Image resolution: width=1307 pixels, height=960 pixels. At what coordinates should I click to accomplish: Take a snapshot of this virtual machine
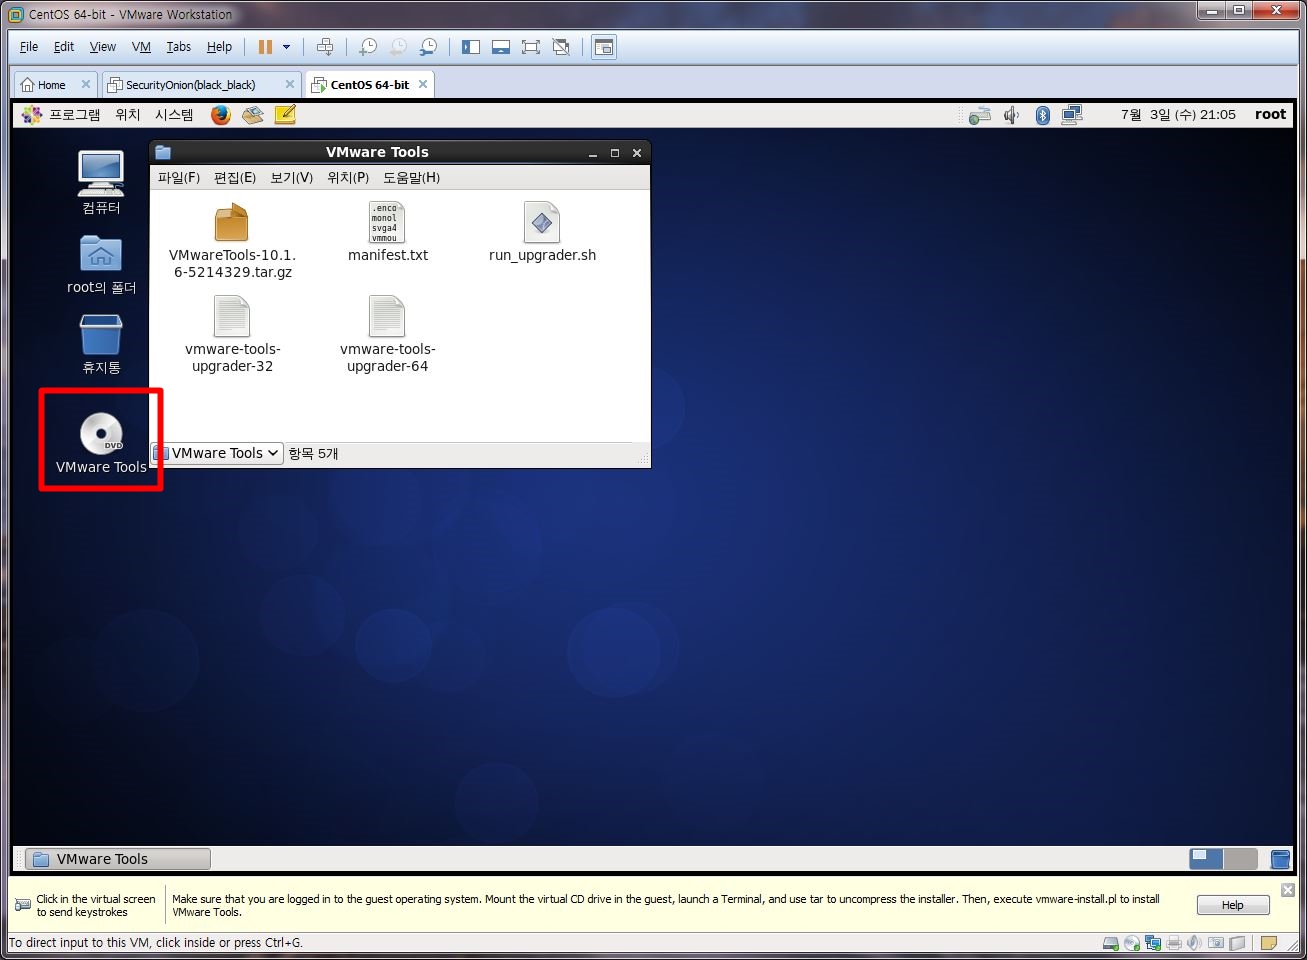(x=368, y=47)
